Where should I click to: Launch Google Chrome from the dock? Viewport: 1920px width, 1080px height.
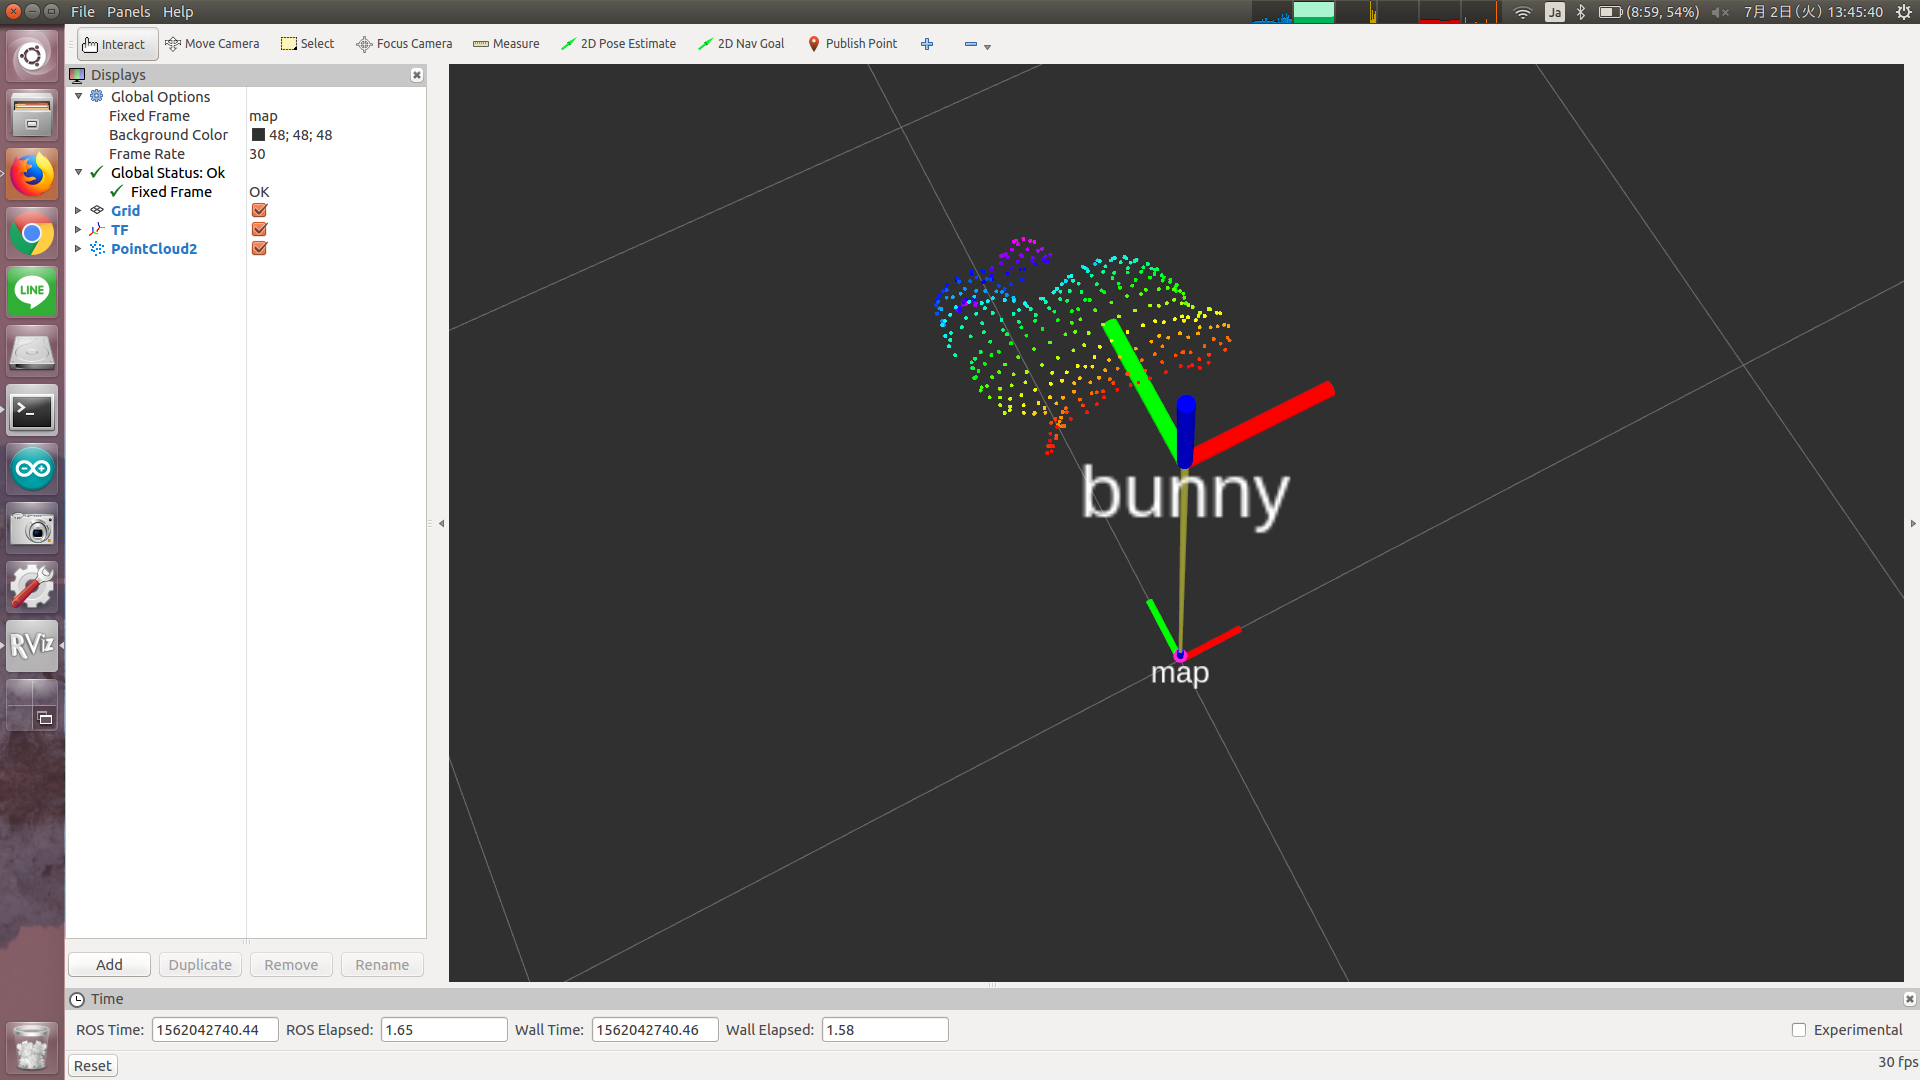point(32,234)
